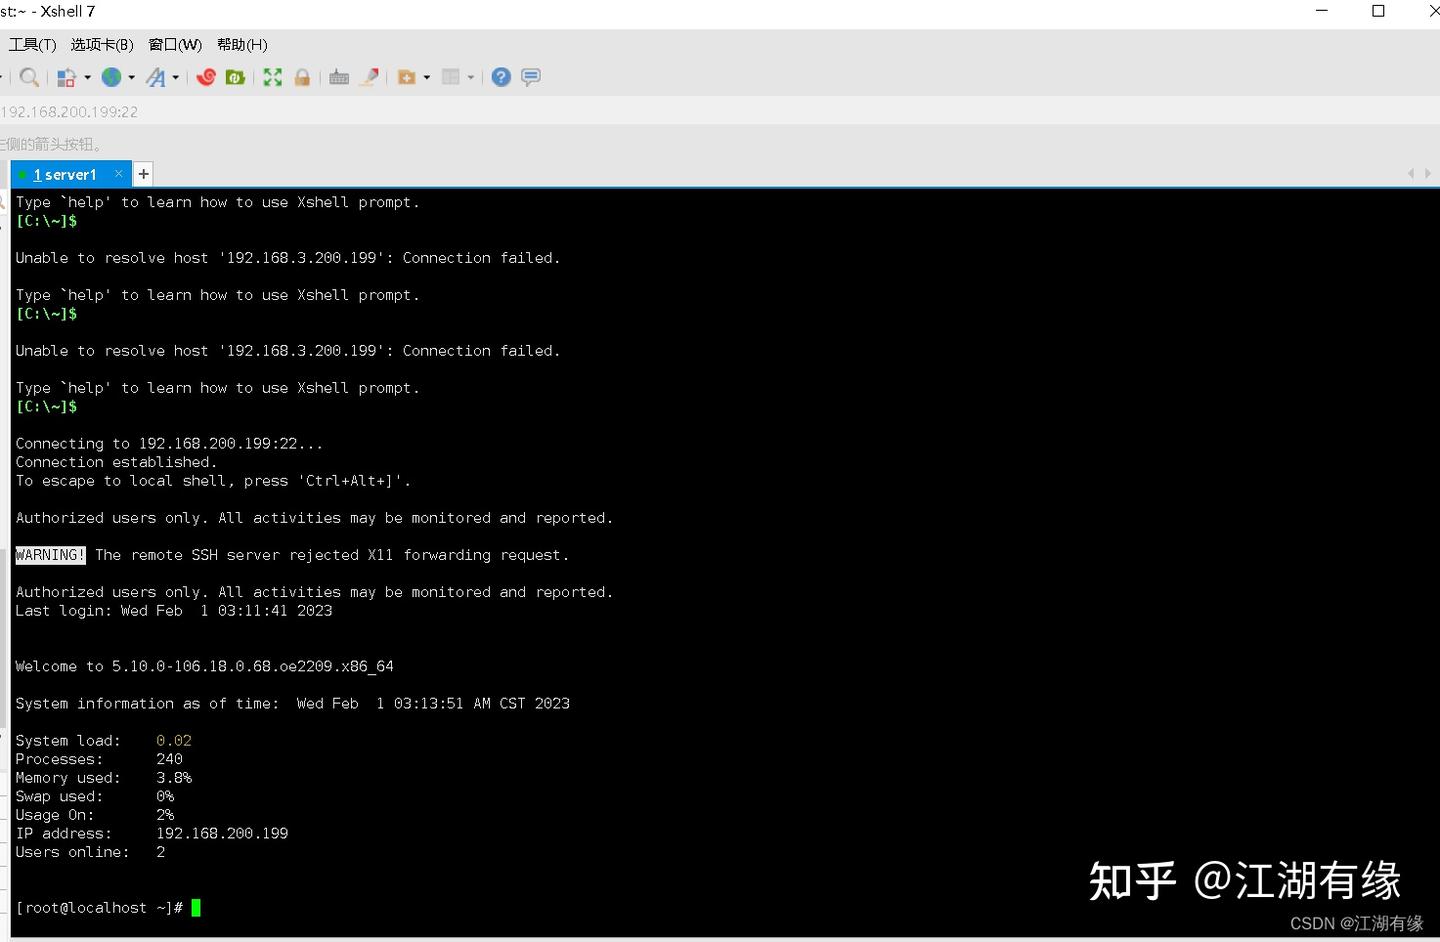Image resolution: width=1440 pixels, height=942 pixels.
Task: Open the Find search tool
Action: click(x=29, y=77)
